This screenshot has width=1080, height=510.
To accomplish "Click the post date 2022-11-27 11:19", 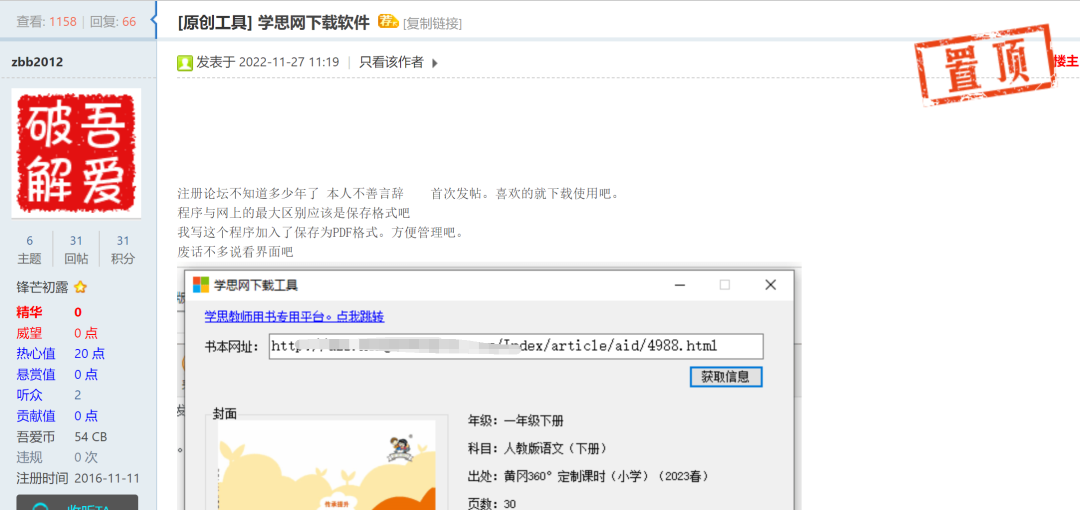I will tap(289, 62).
